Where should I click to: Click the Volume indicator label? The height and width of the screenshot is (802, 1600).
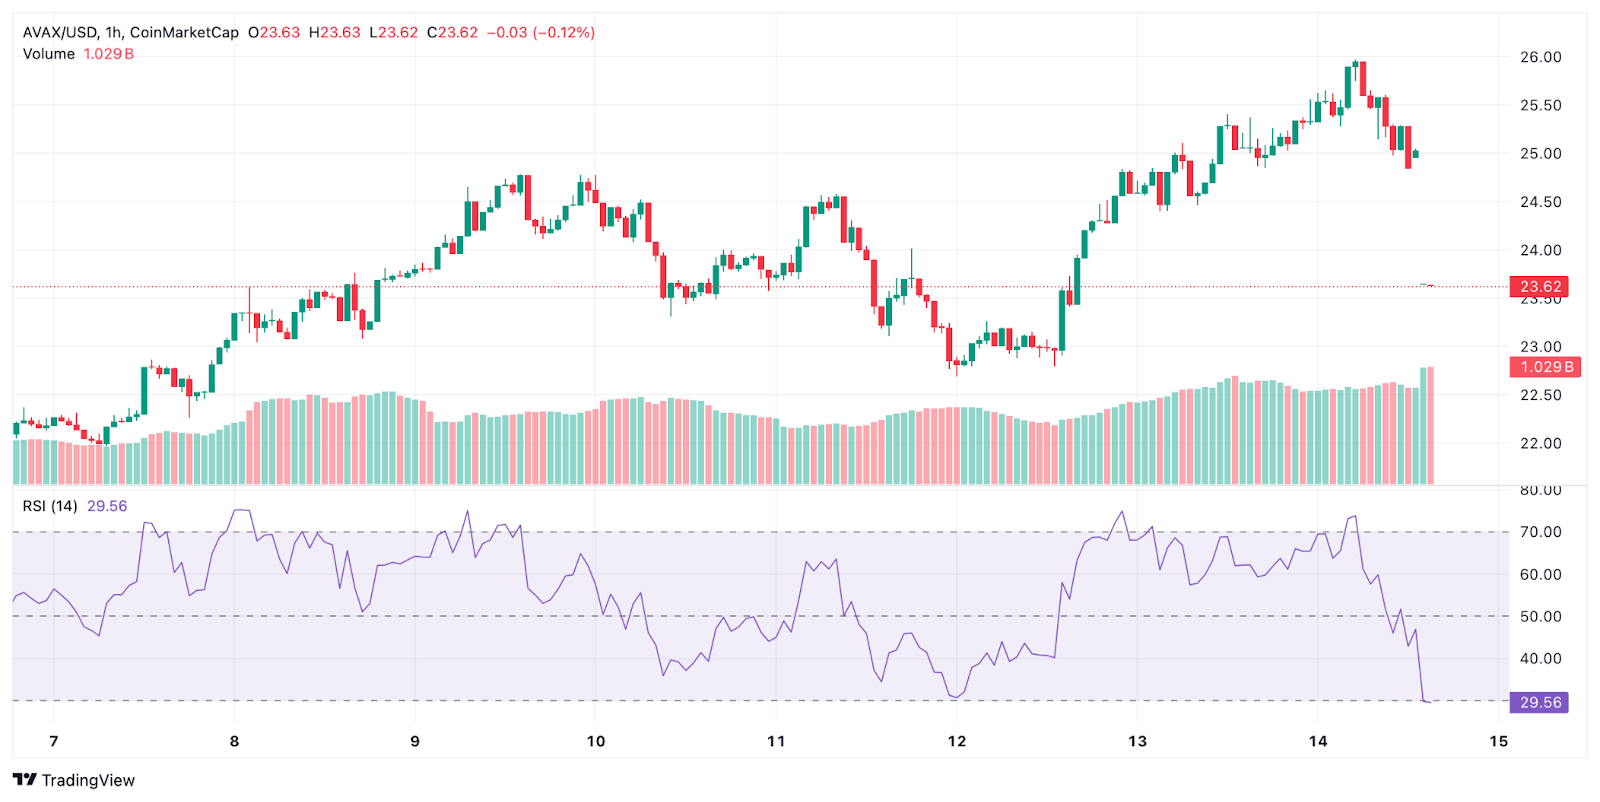coord(49,54)
